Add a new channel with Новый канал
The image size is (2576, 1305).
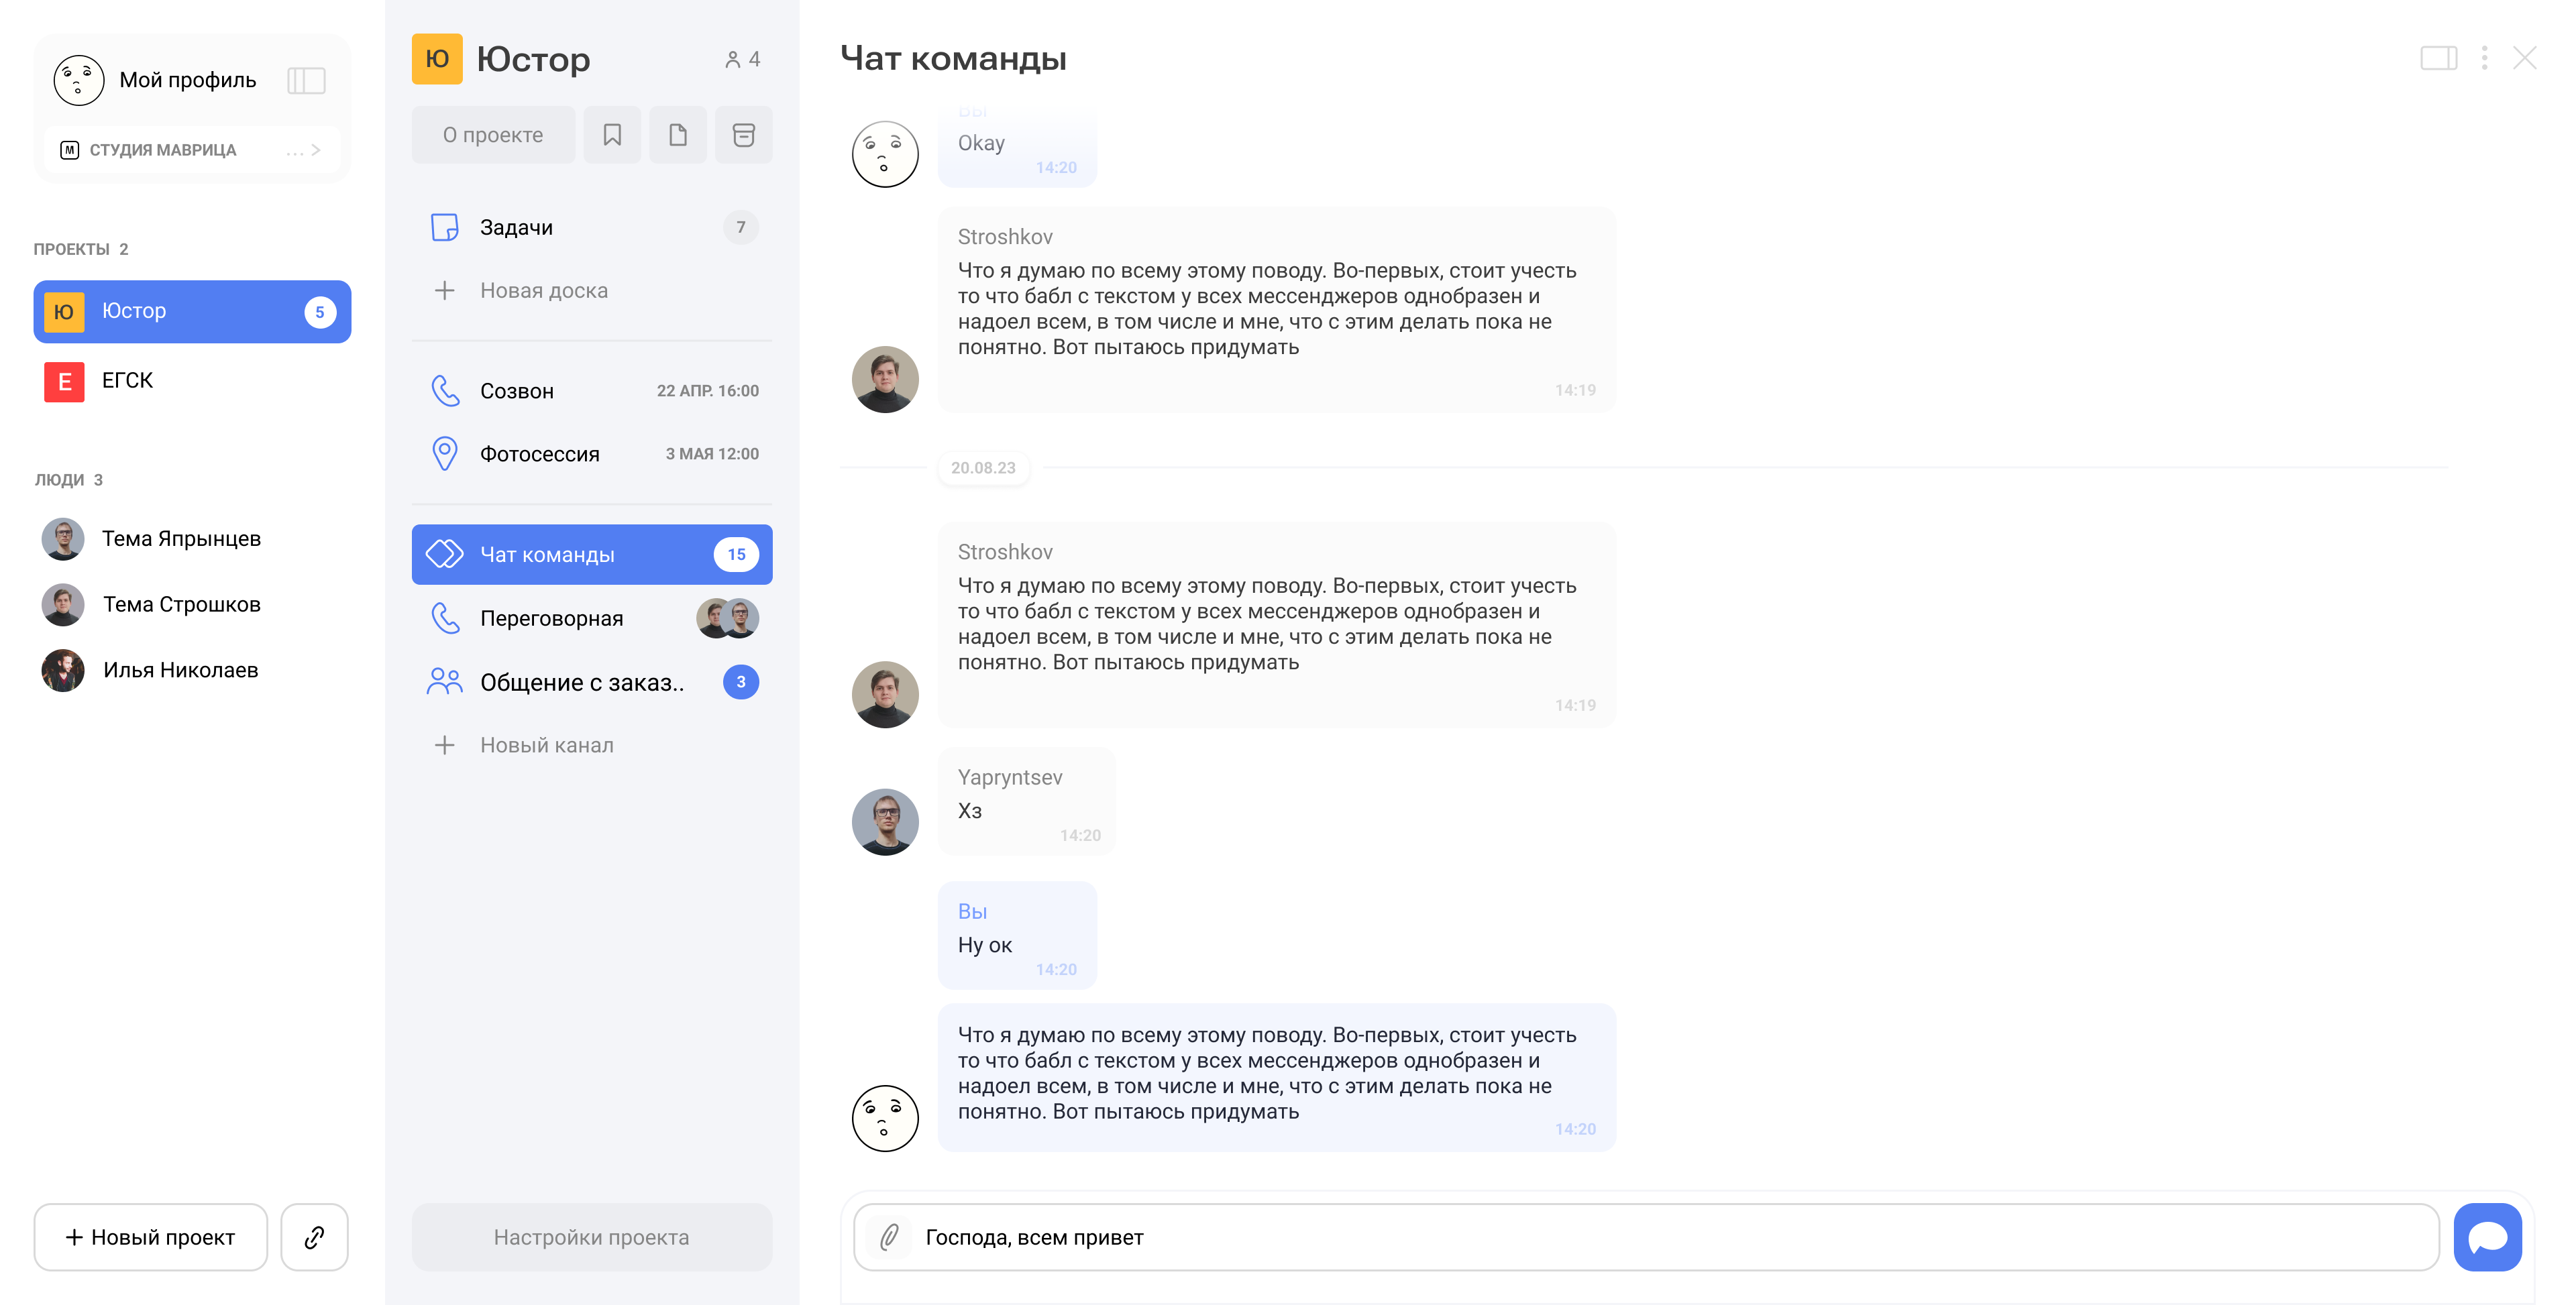pyautogui.click(x=546, y=745)
